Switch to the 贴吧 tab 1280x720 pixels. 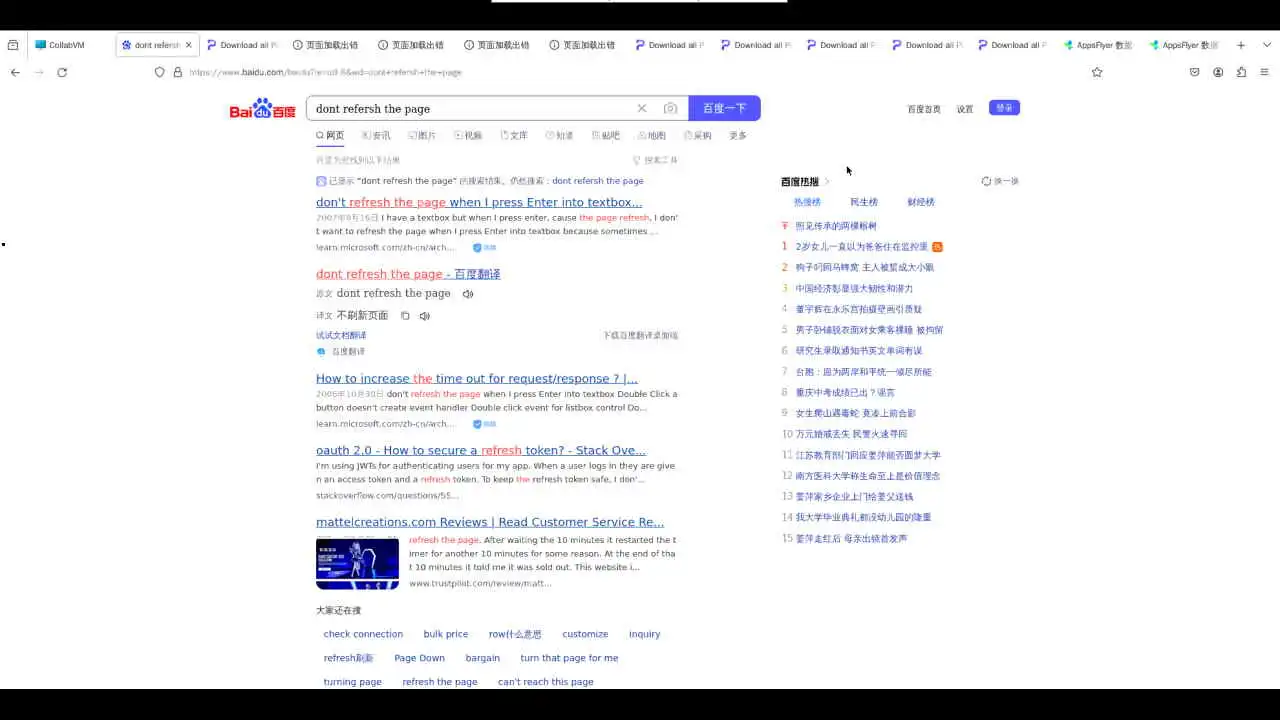(606, 135)
